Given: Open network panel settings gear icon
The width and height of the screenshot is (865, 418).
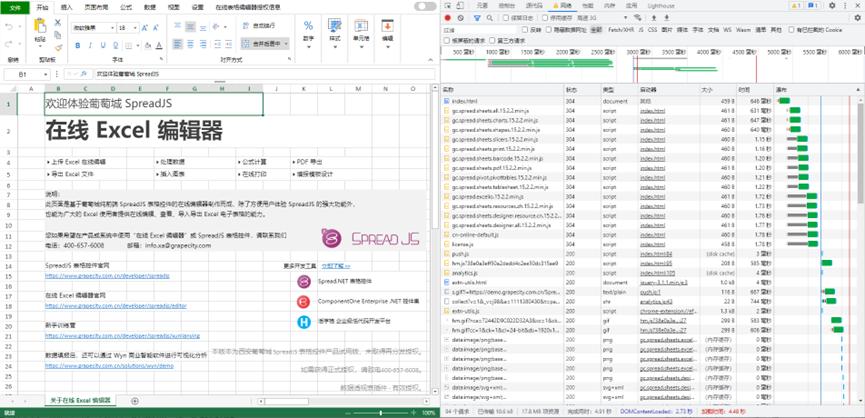Looking at the screenshot, I should [x=857, y=18].
